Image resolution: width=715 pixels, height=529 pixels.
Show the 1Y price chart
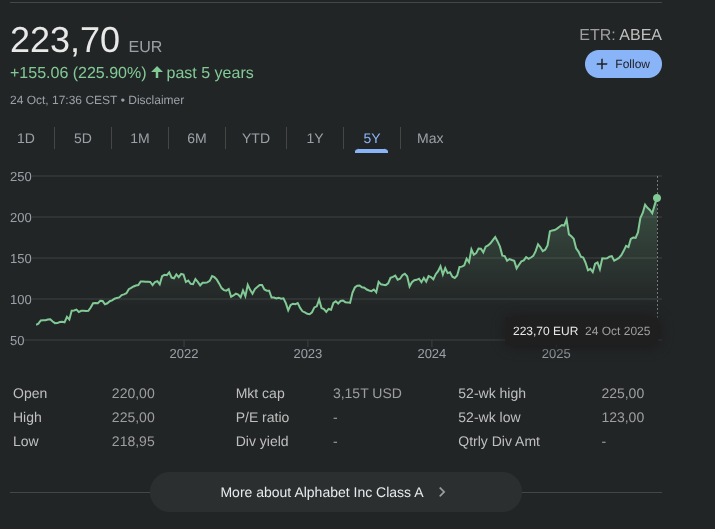[315, 138]
